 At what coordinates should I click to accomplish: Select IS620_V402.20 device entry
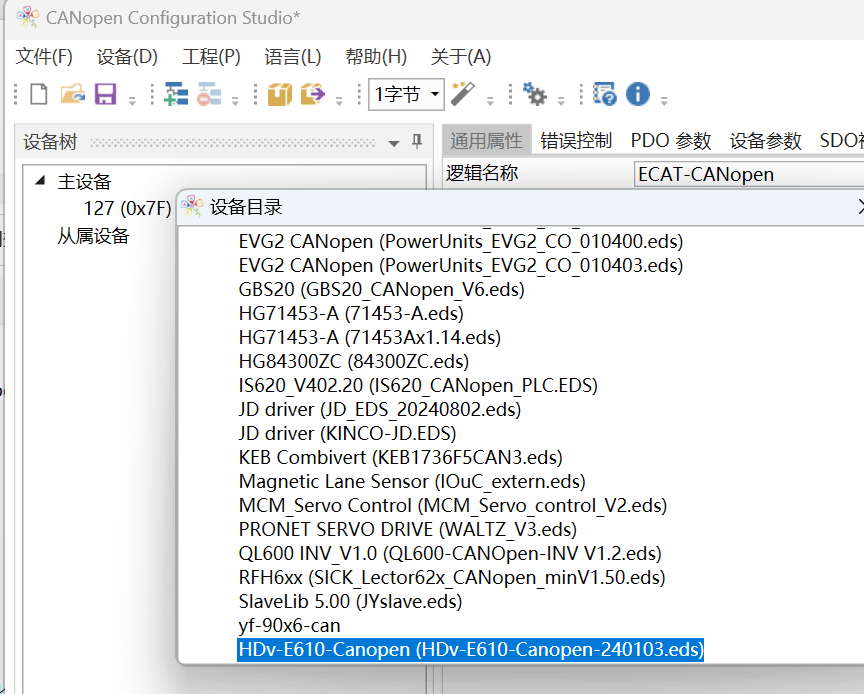418,385
